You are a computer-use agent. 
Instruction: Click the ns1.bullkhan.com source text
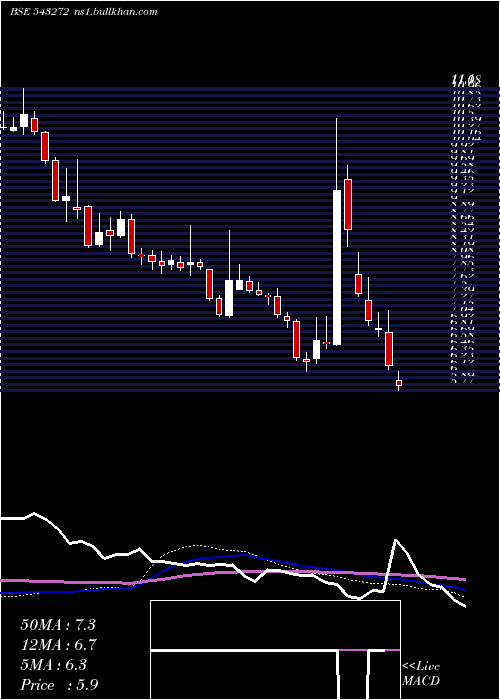pyautogui.click(x=115, y=12)
